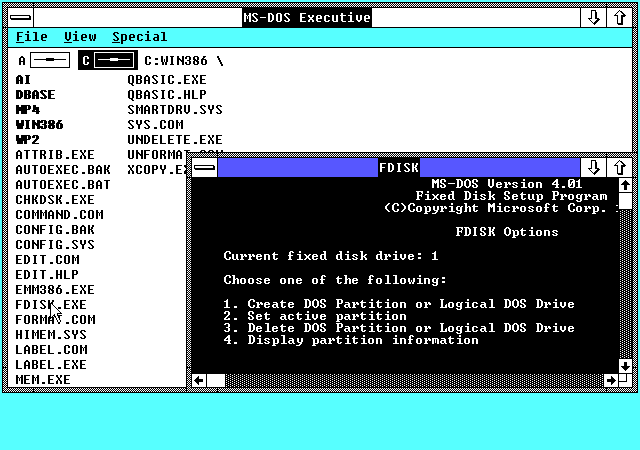Select the DBASE directory
The height and width of the screenshot is (450, 640).
[35, 95]
